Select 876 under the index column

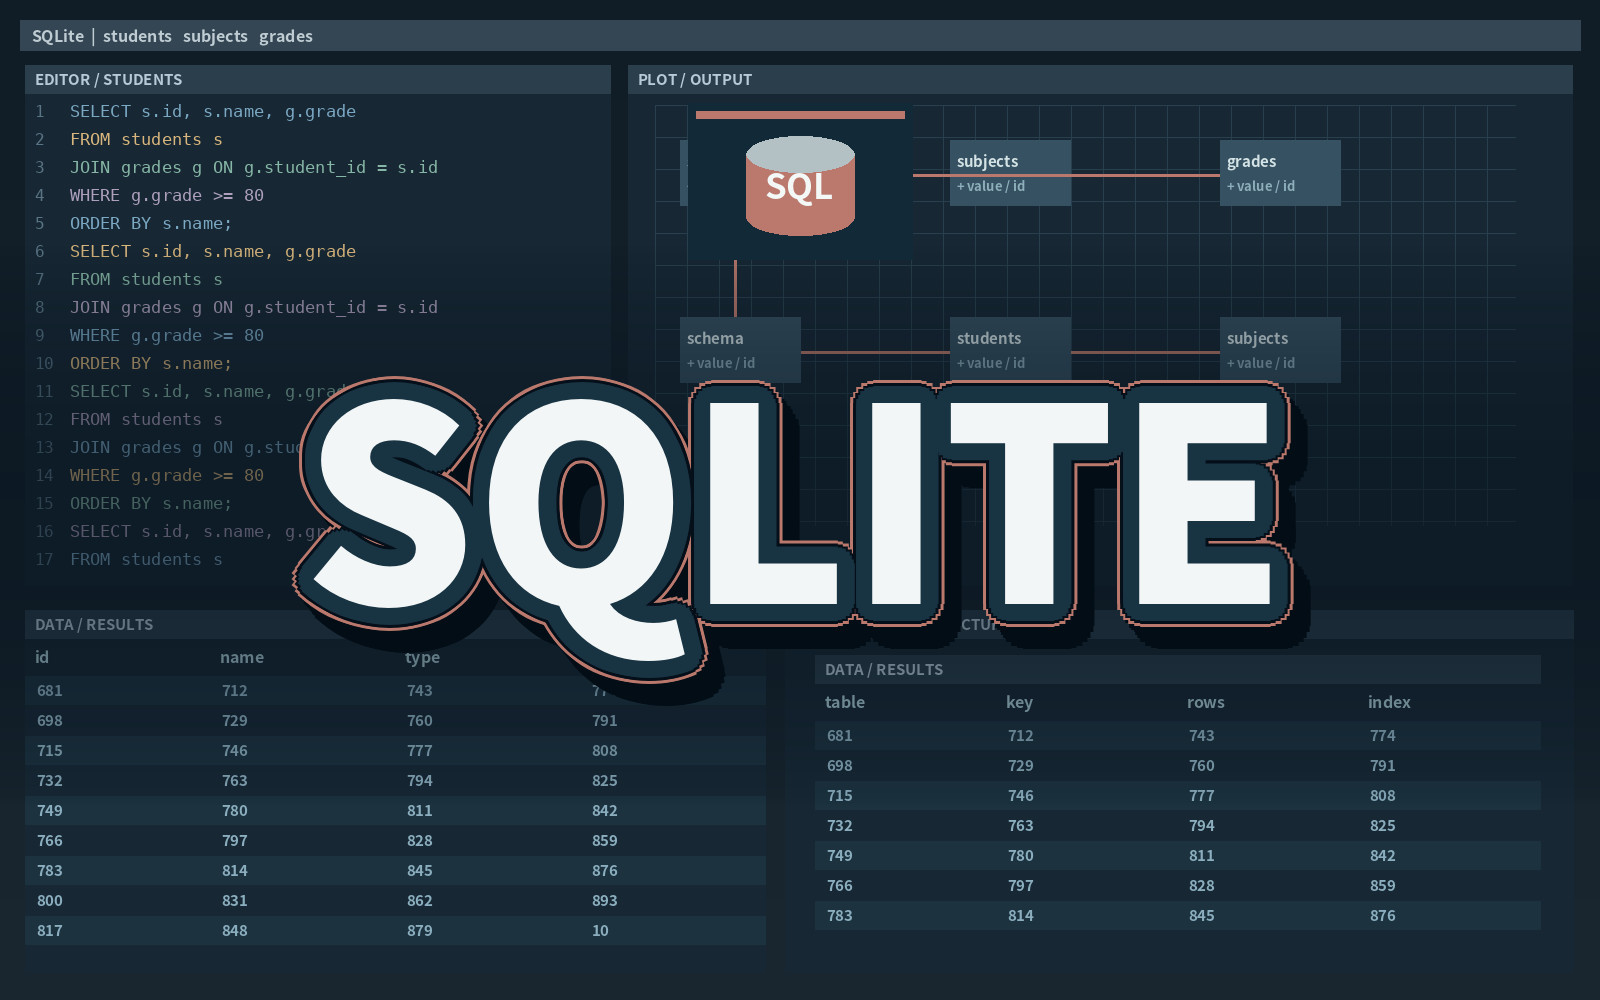pos(1383,915)
